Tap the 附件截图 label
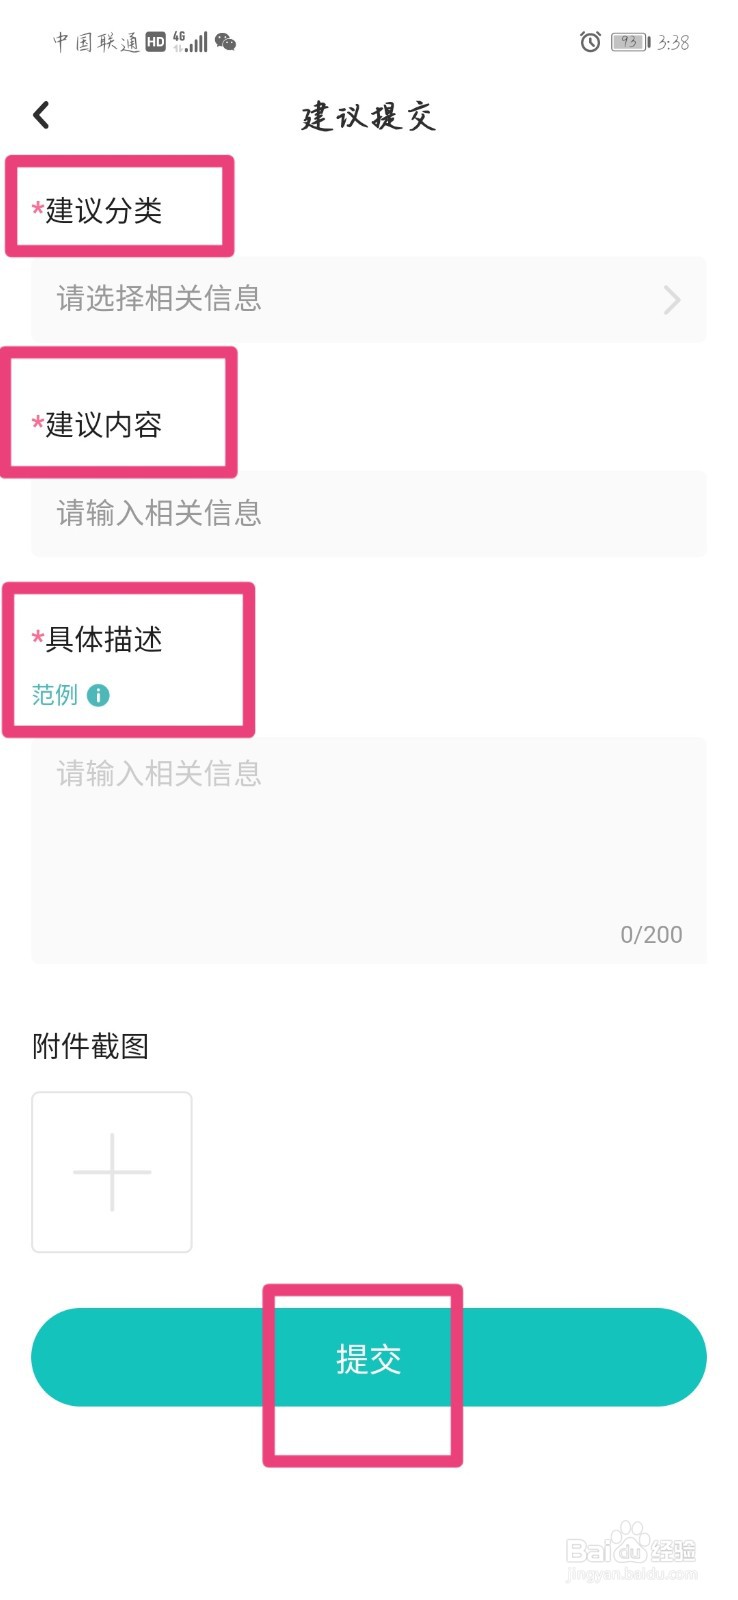Screen dimensions: 738x1600 [x=91, y=1047]
